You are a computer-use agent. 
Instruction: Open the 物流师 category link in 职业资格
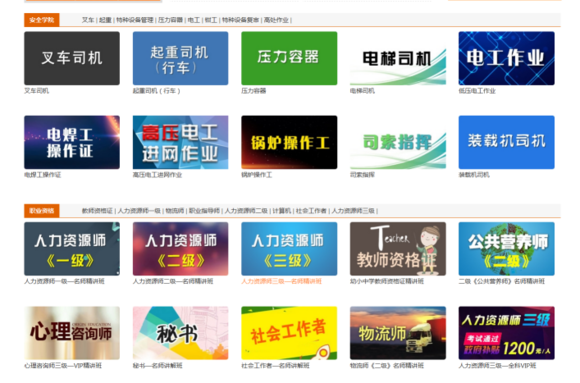(x=175, y=211)
